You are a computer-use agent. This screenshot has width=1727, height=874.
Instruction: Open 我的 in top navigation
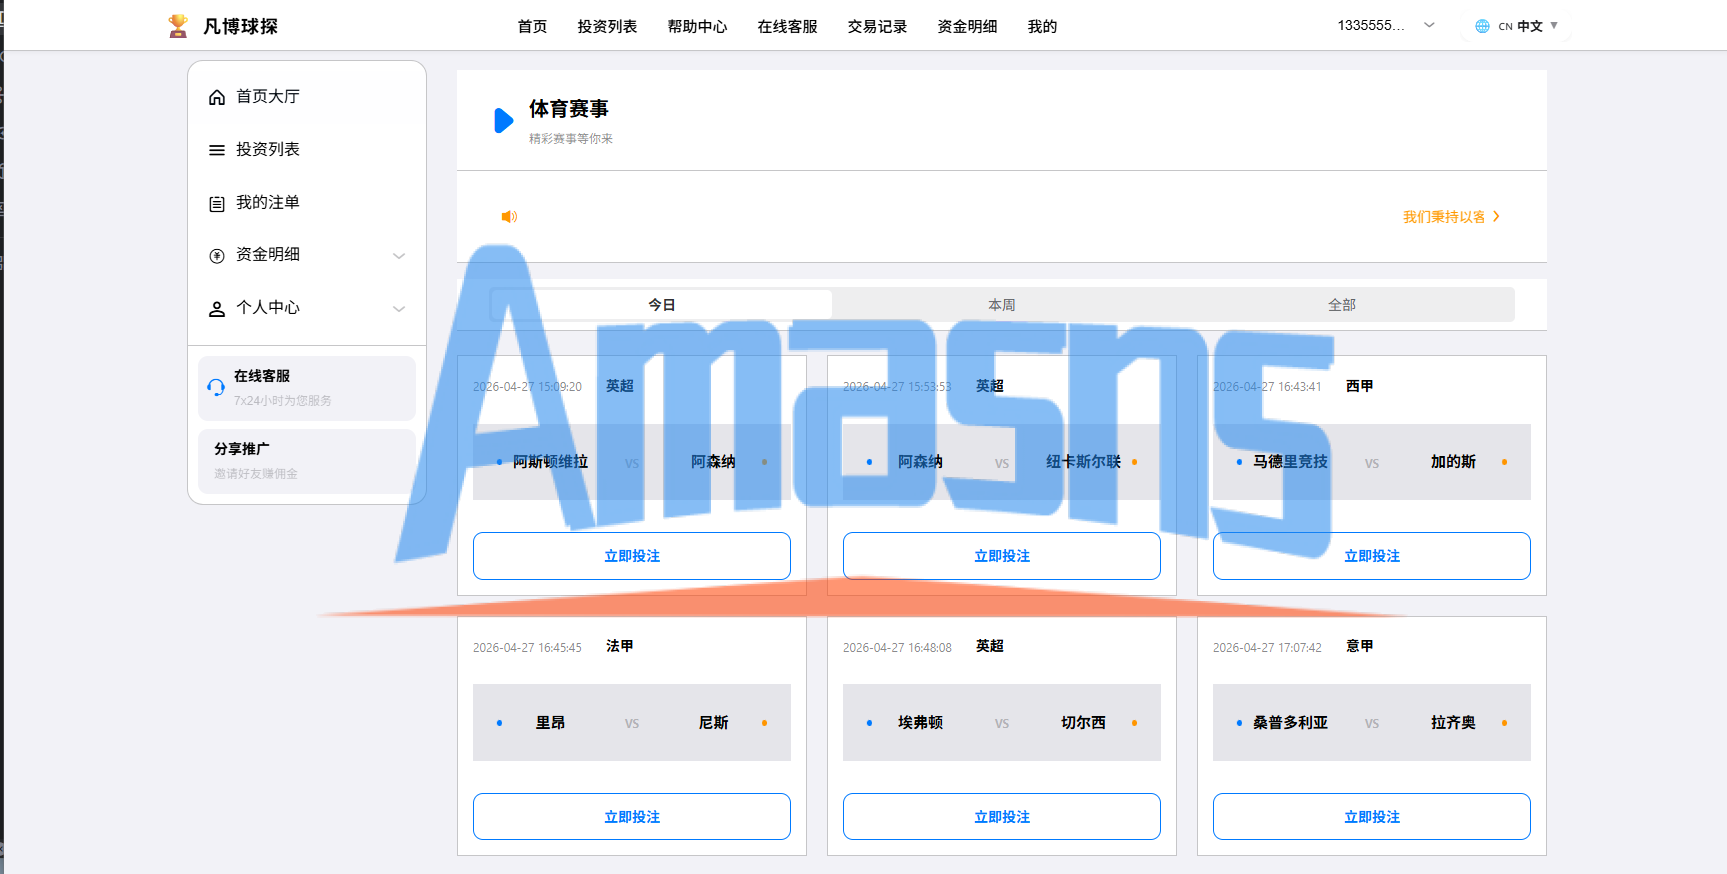pos(1042,26)
